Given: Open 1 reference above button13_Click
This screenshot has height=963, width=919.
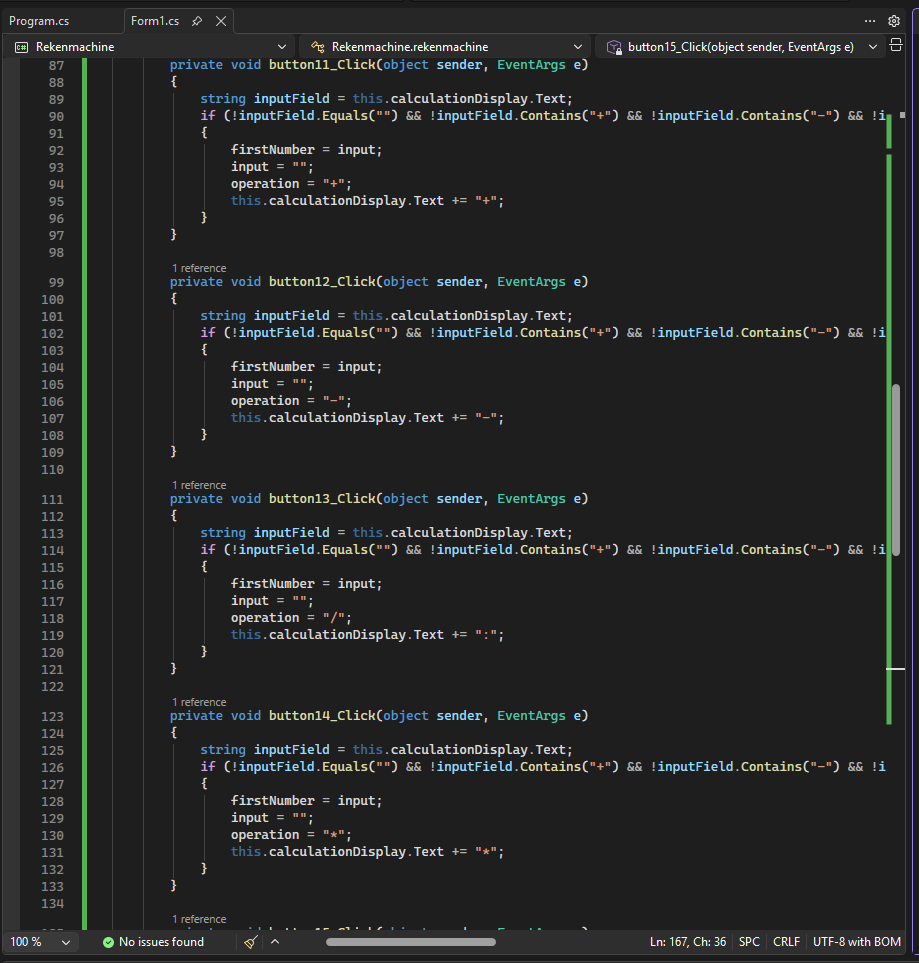Looking at the screenshot, I should [199, 485].
